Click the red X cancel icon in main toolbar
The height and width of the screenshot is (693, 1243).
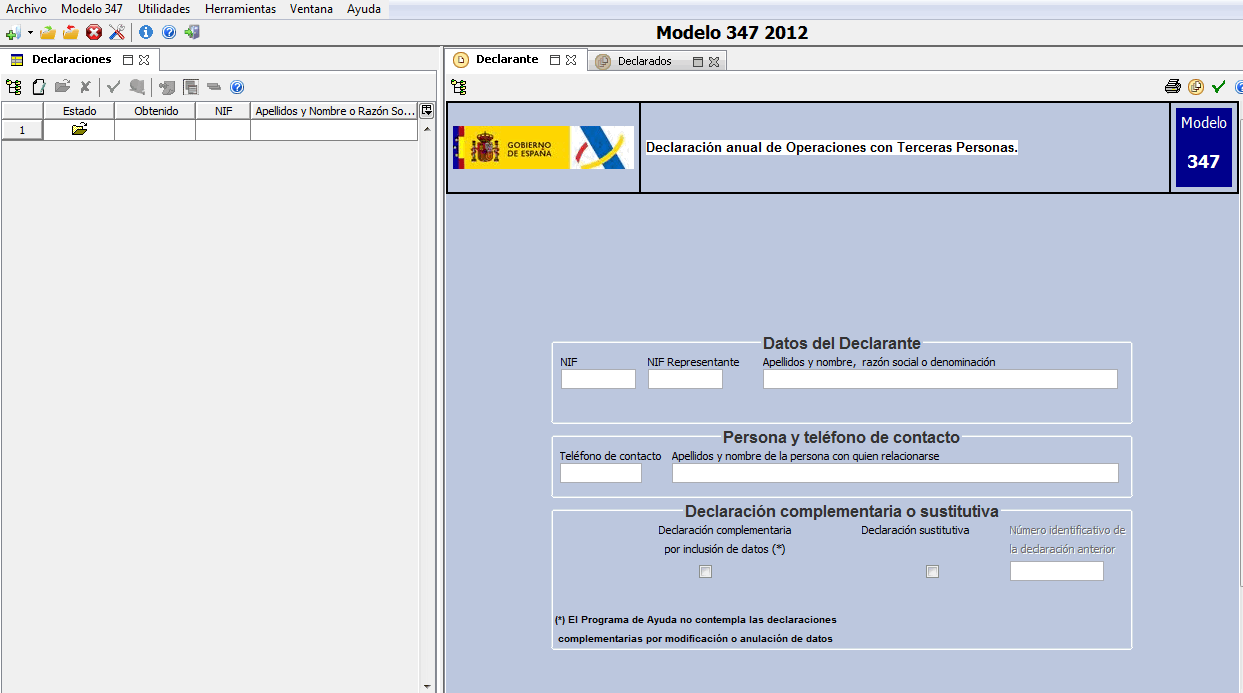pos(94,32)
